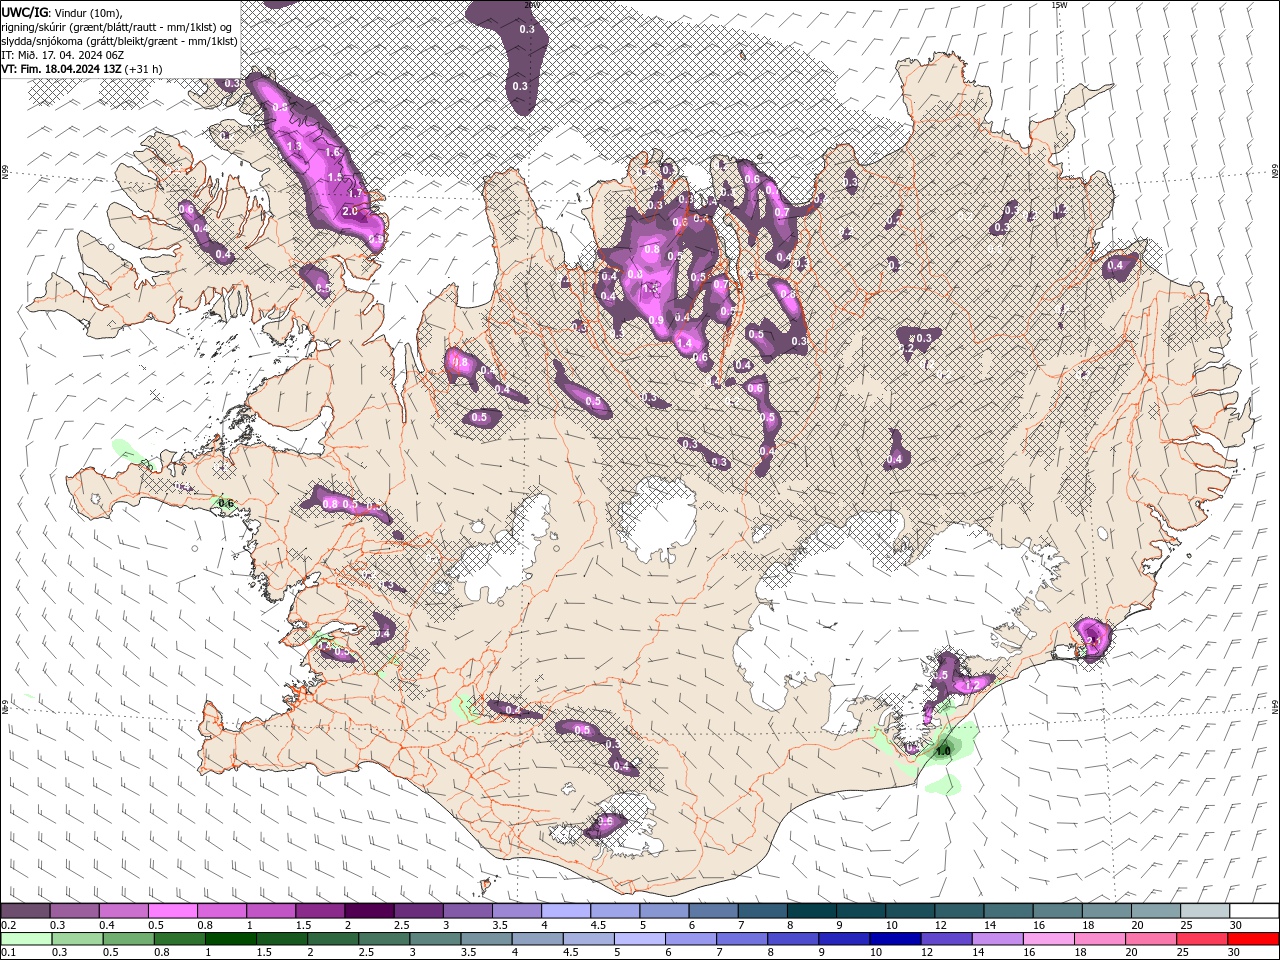Select the snow legend swatch labeled 0.8
The height and width of the screenshot is (960, 1280).
point(221,910)
